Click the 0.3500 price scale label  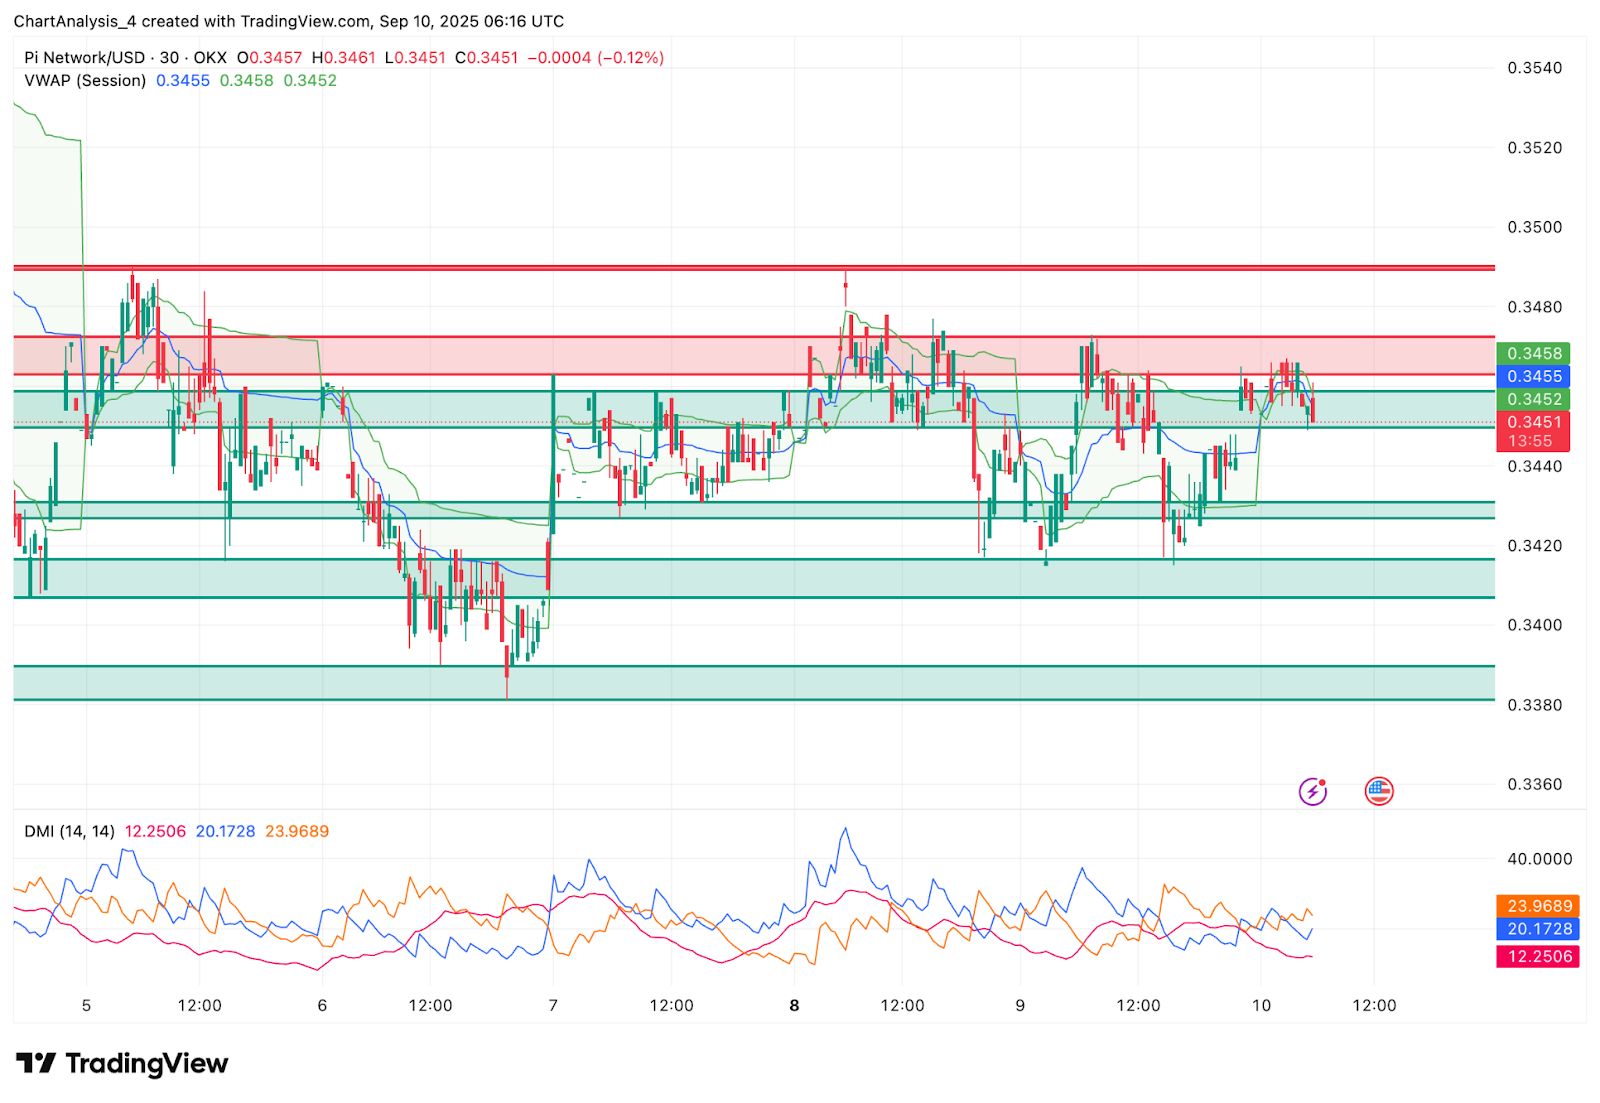1534,227
